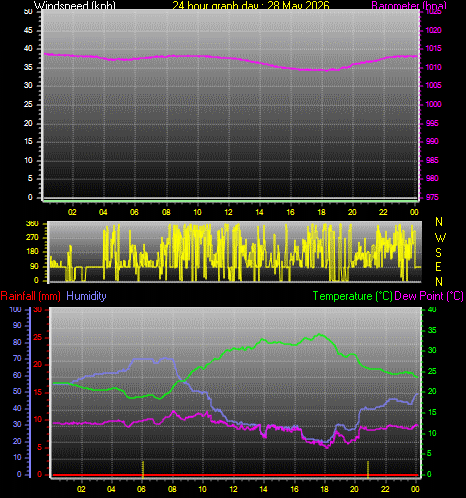The height and width of the screenshot is (498, 466).
Task: Click 70 on the blue humidity axis
Action: tap(17, 358)
